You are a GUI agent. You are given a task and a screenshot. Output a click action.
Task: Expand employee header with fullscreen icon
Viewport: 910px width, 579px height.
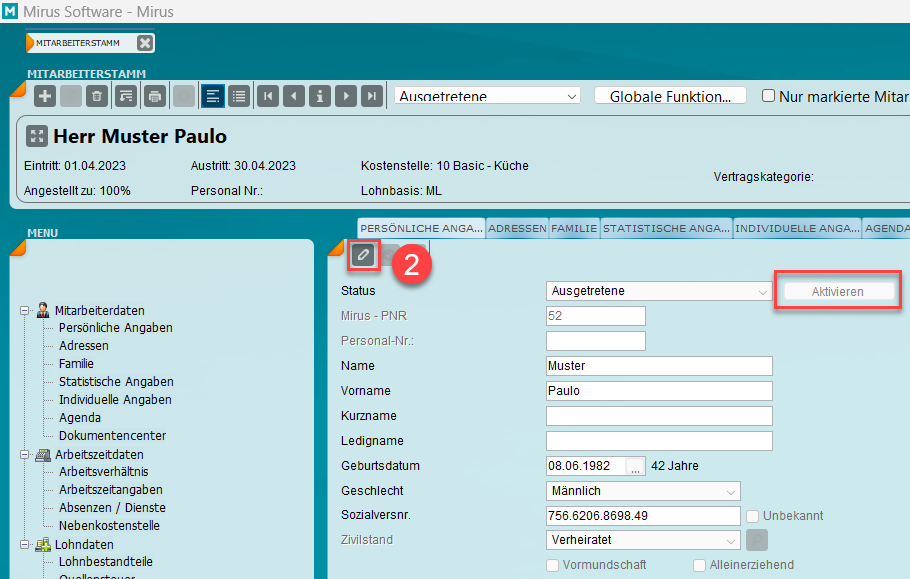[x=36, y=136]
